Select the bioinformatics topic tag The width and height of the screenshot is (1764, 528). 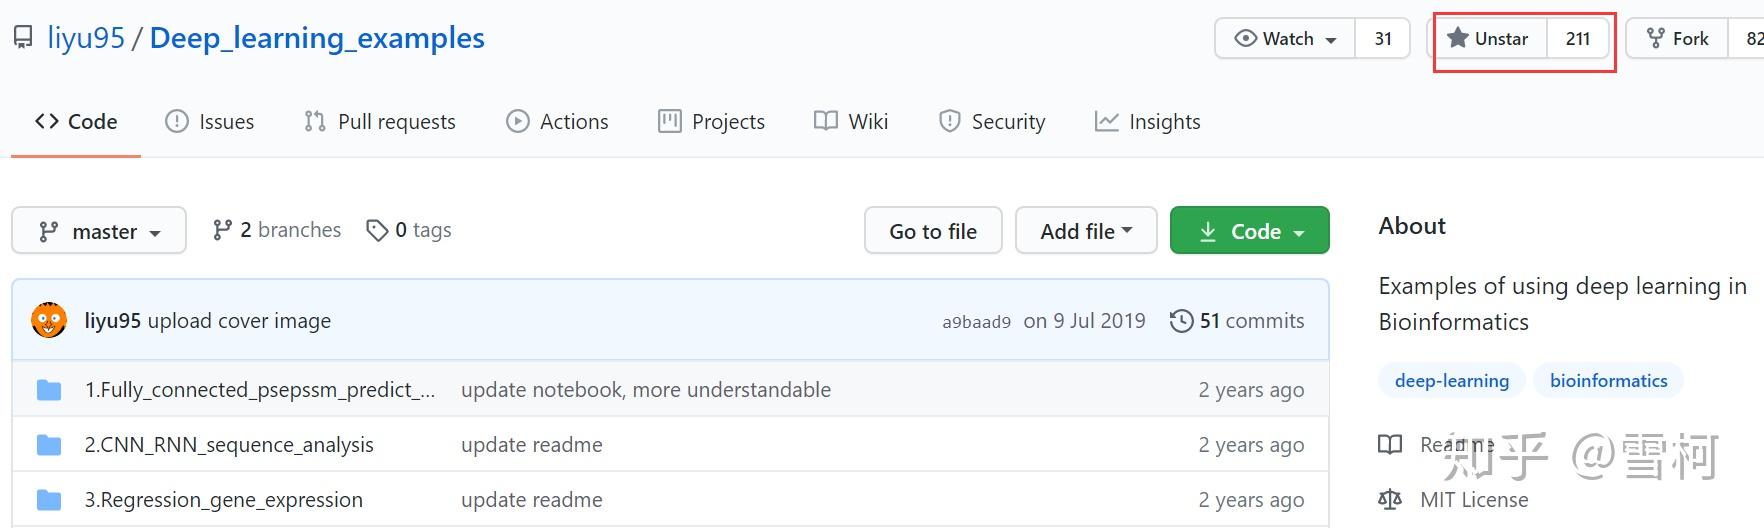click(1609, 381)
